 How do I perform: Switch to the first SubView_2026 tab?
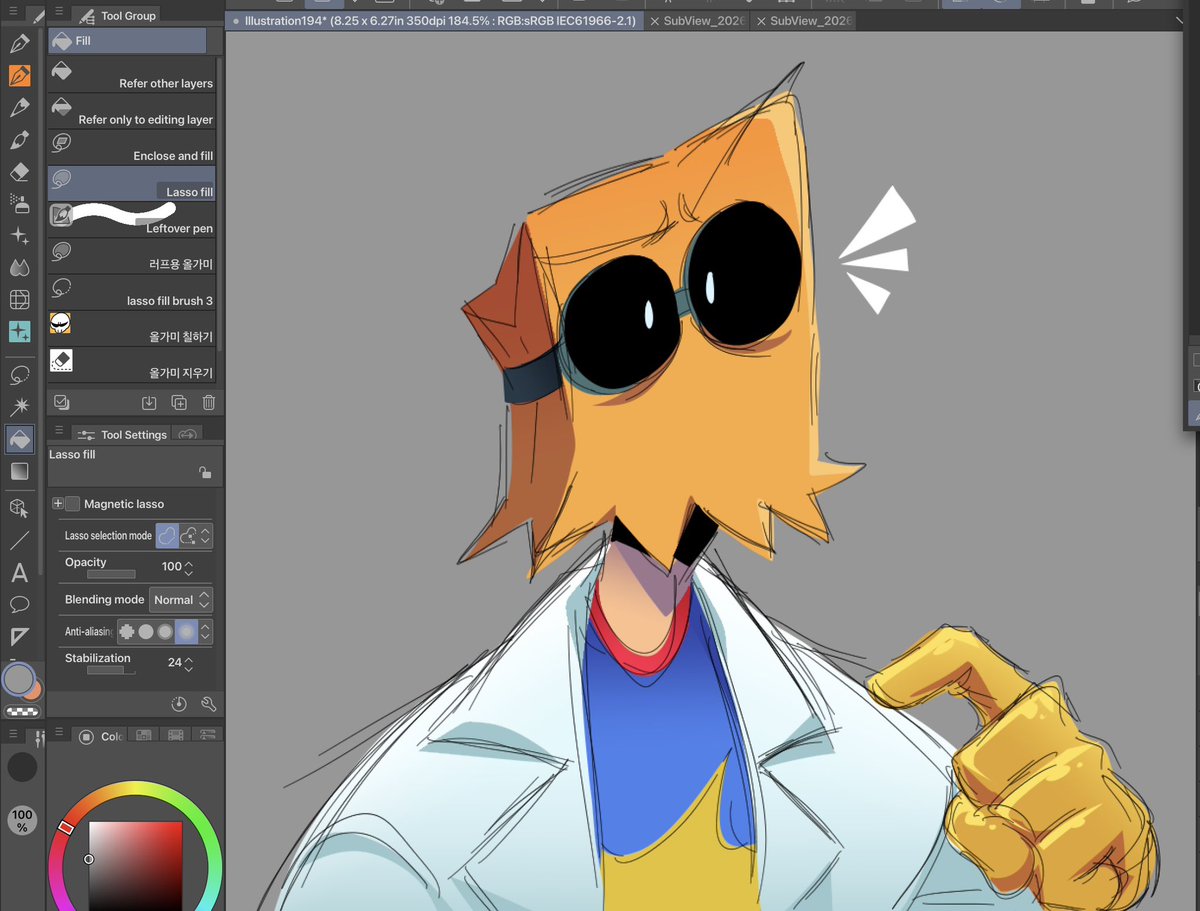(x=698, y=20)
